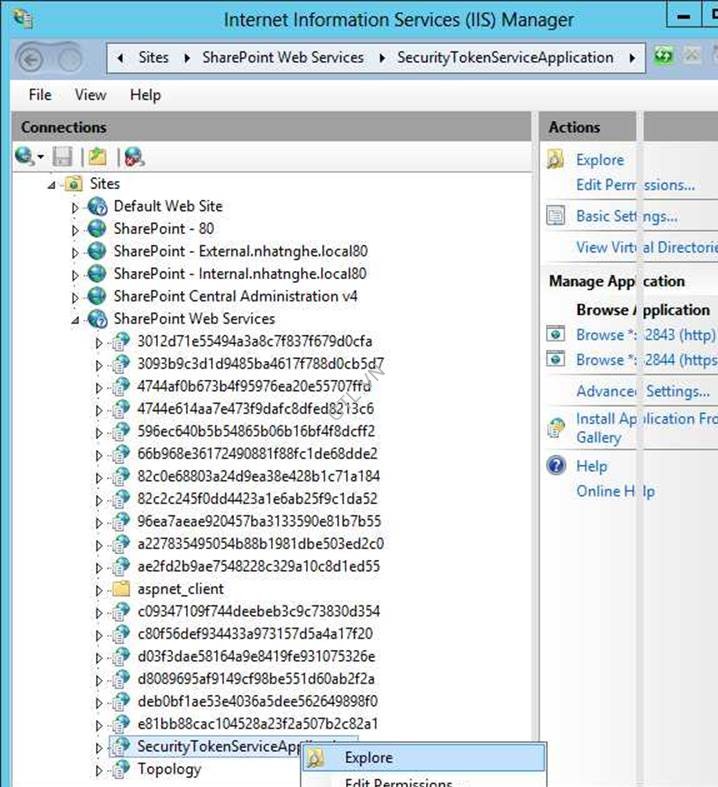
Task: Click the blue Help question mark icon
Action: coord(556,466)
